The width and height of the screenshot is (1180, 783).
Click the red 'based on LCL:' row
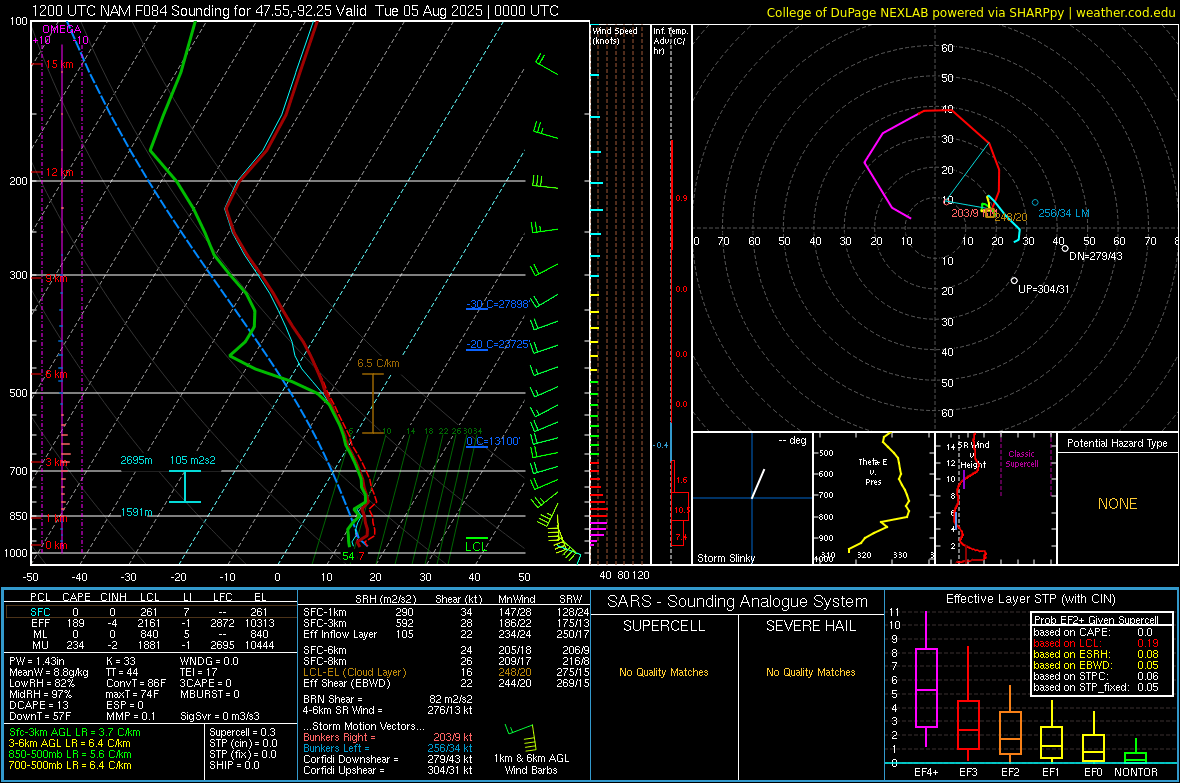1096,643
